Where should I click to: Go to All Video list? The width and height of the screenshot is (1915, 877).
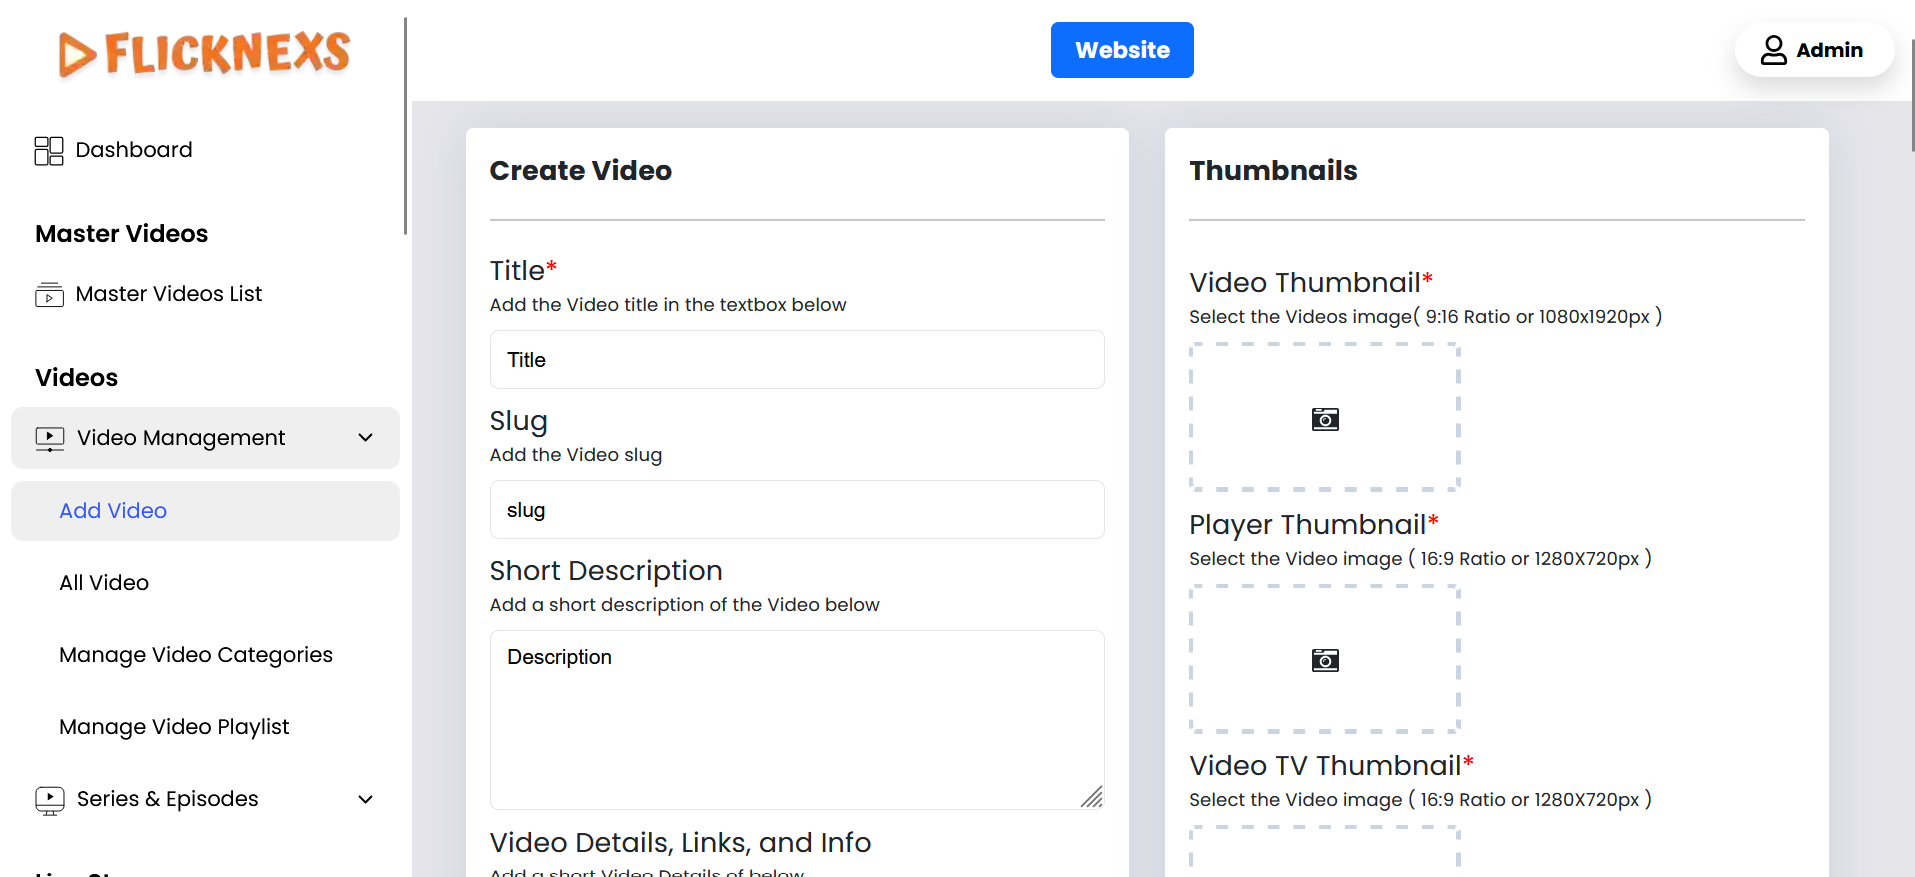104,583
